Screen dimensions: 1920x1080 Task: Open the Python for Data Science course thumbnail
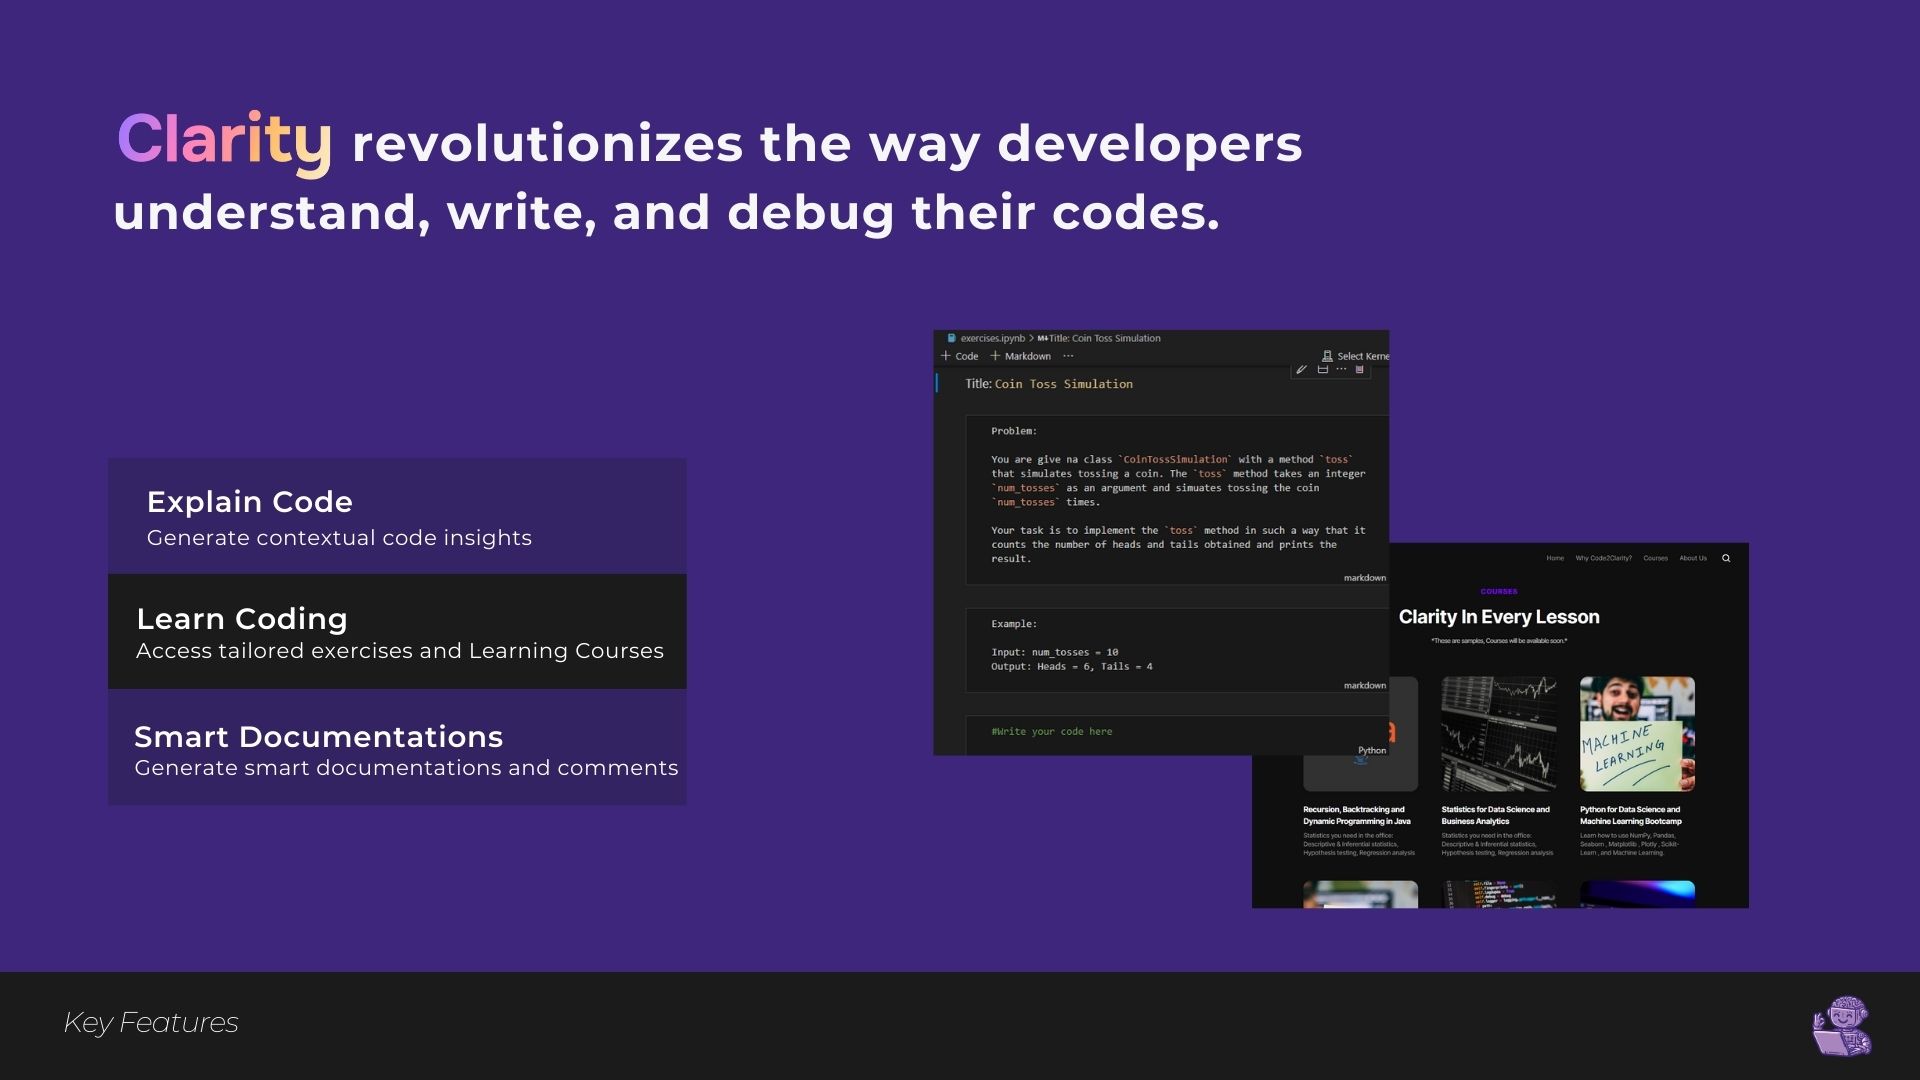pyautogui.click(x=1636, y=735)
